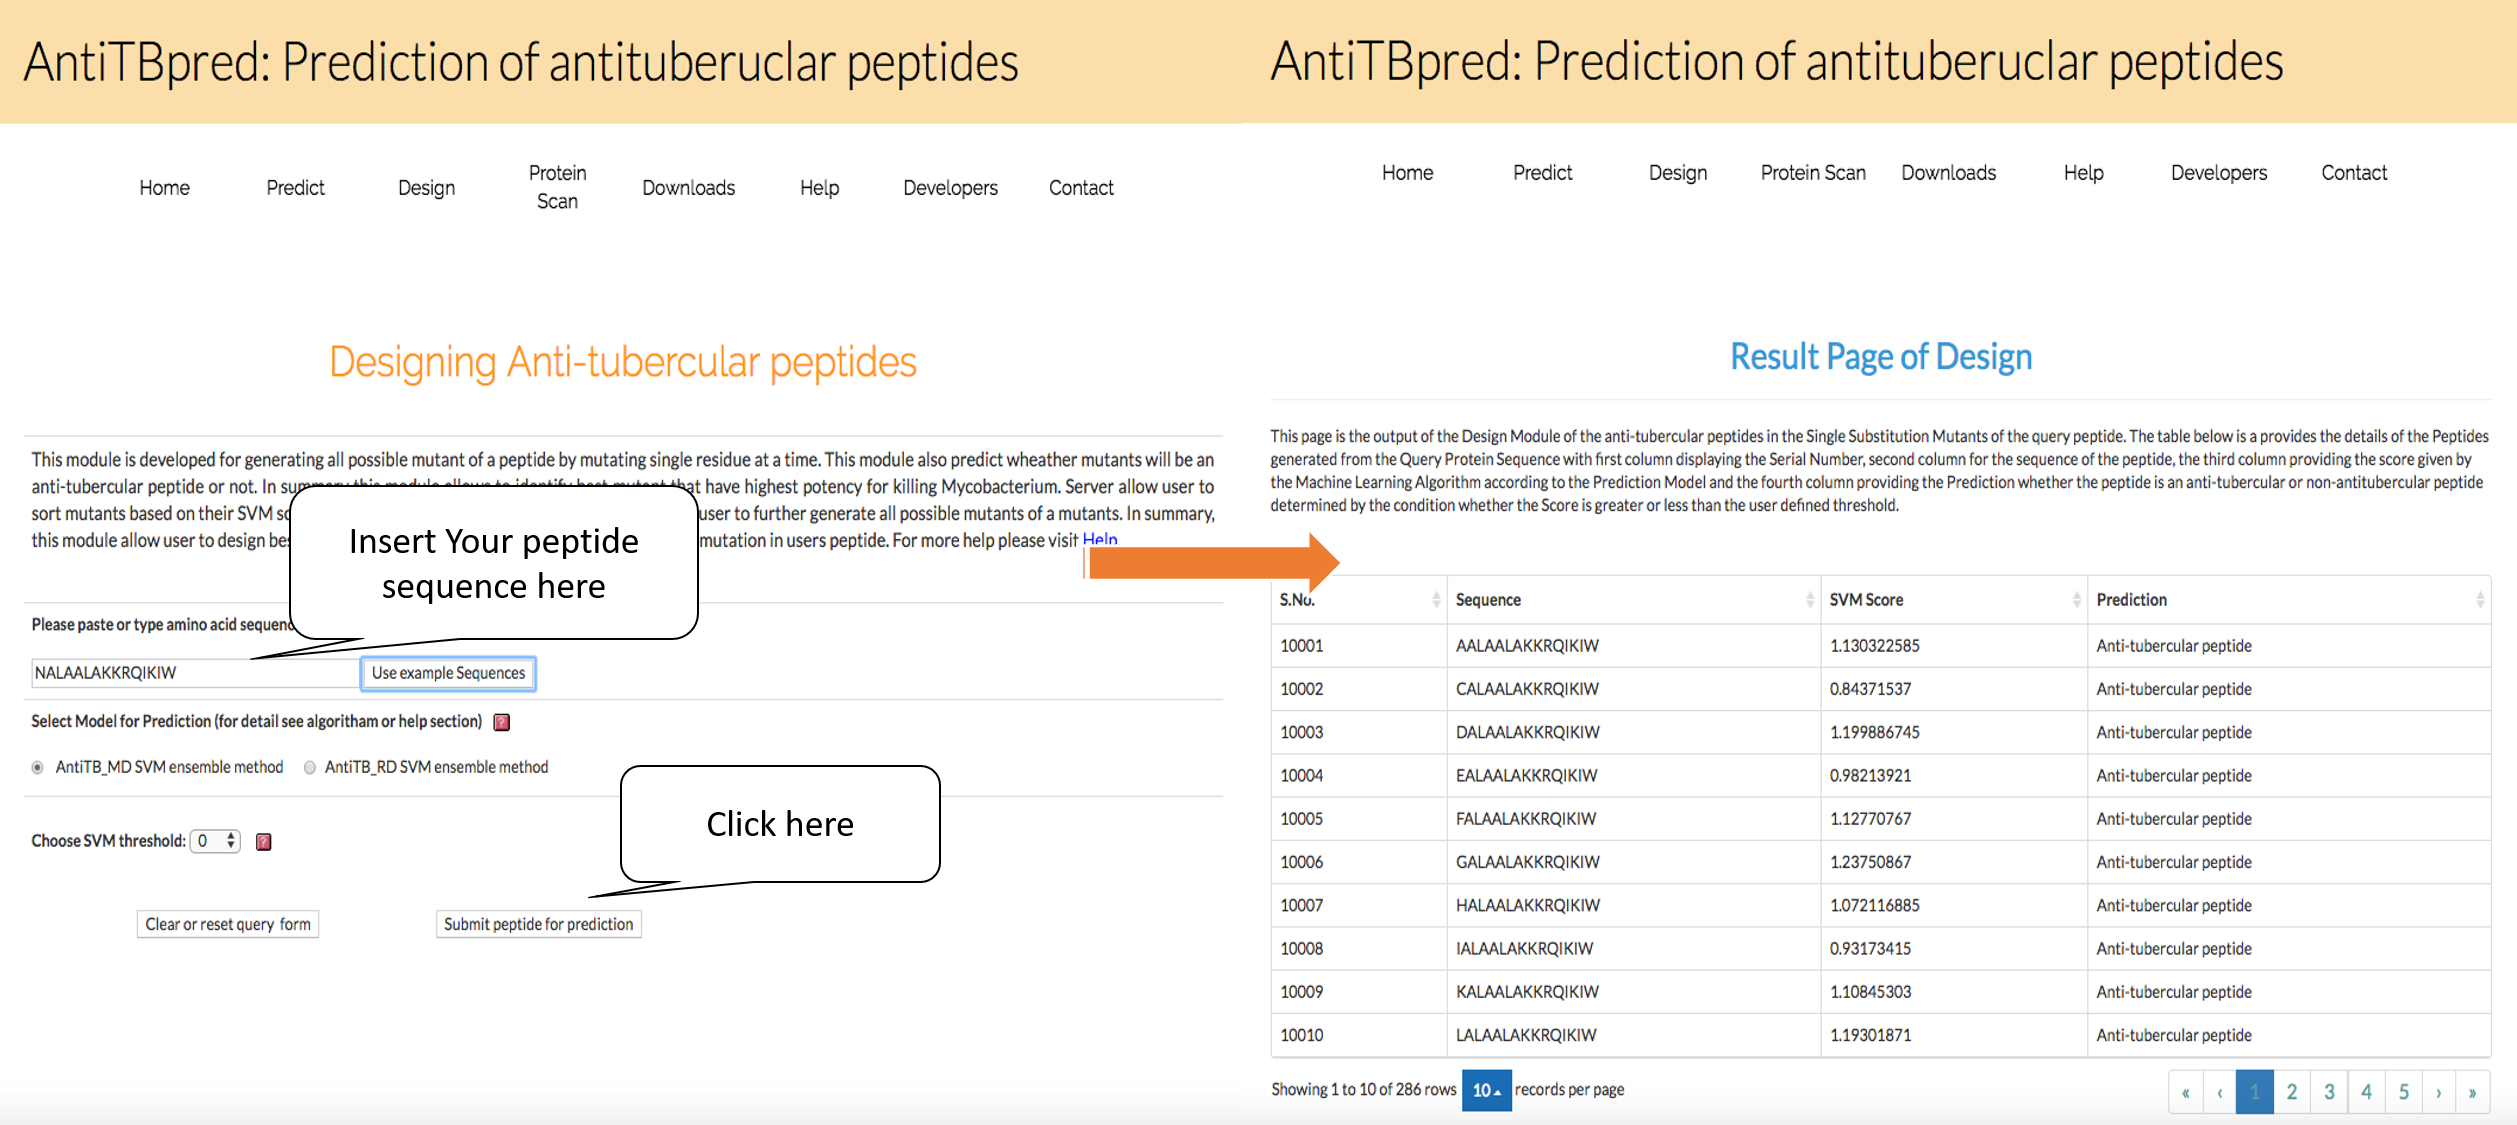Select AntiTB_MD SVM ensemble method radio
The image size is (2517, 1125).
(38, 768)
